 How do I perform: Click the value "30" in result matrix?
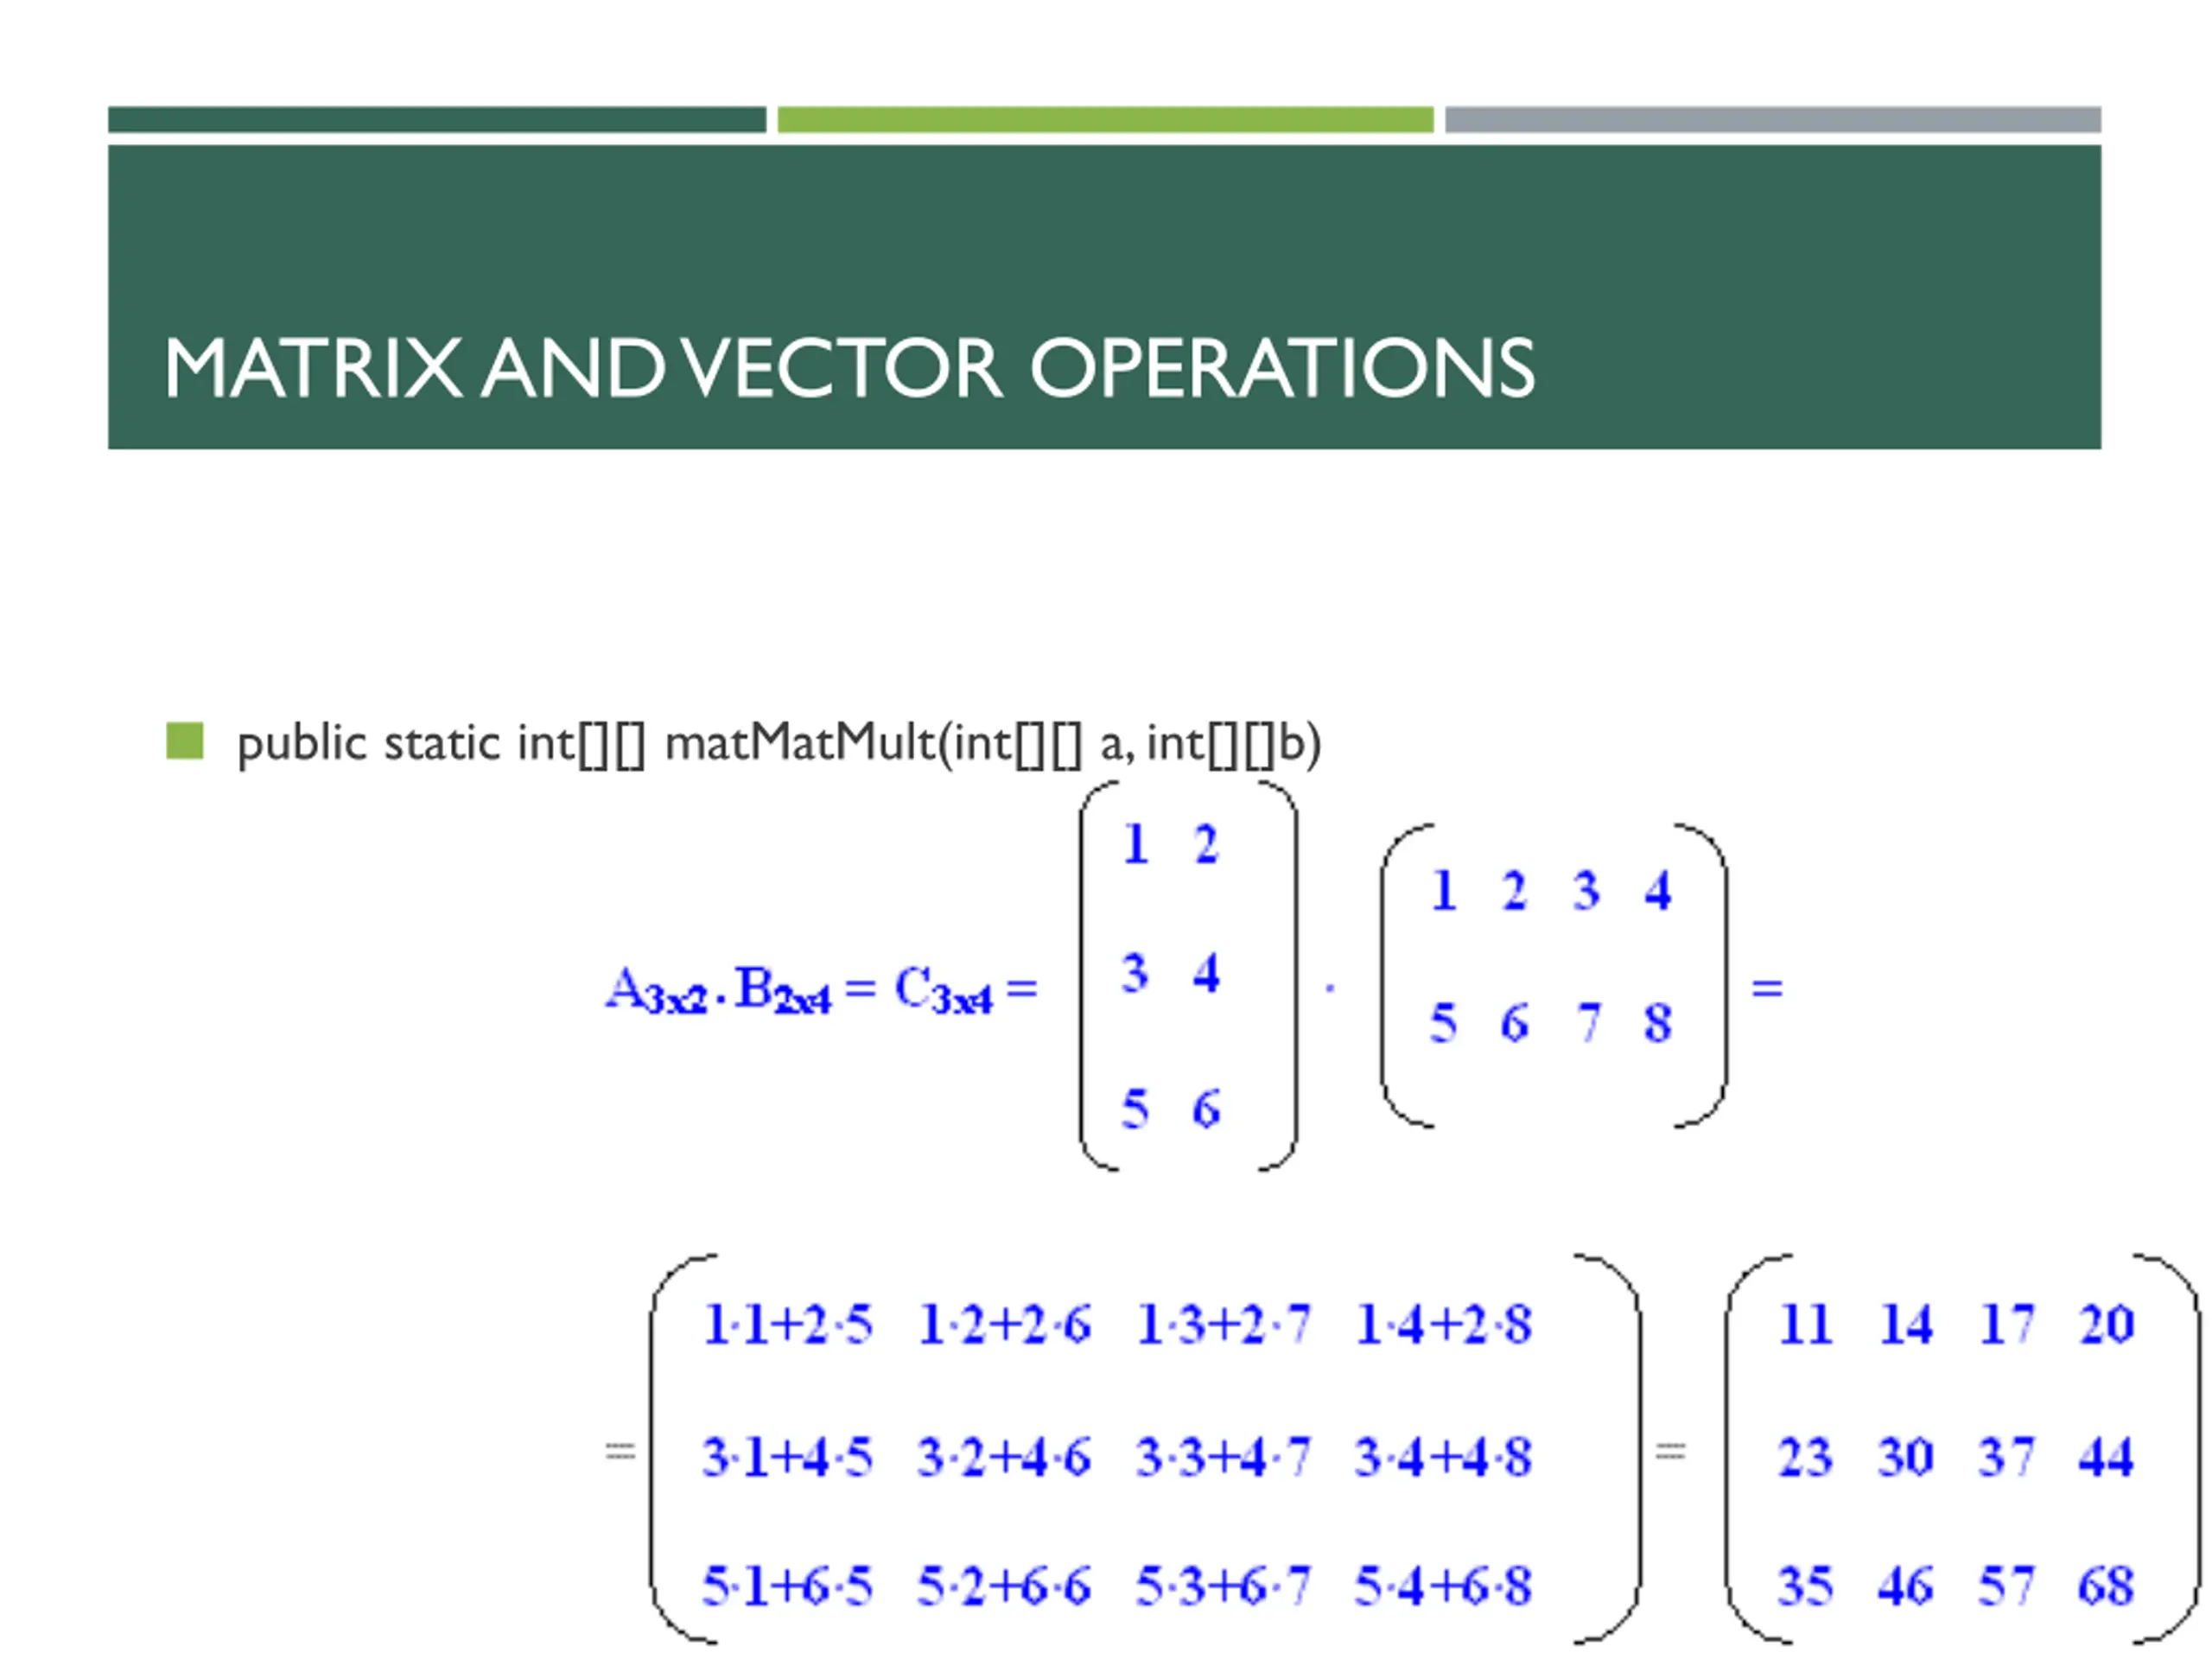[x=1906, y=1457]
